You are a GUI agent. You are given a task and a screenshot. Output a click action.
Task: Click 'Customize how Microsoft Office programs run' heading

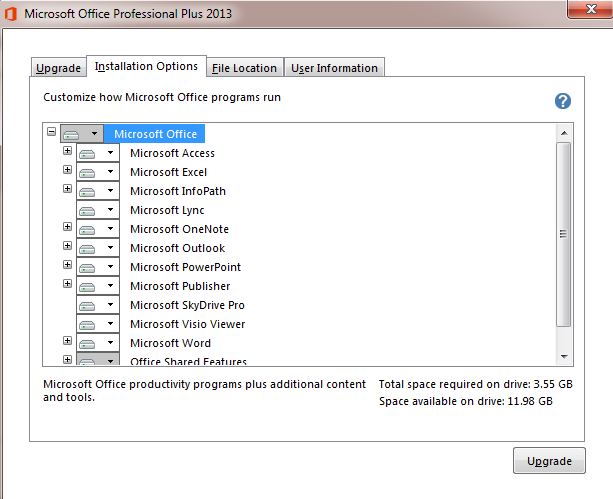point(162,97)
